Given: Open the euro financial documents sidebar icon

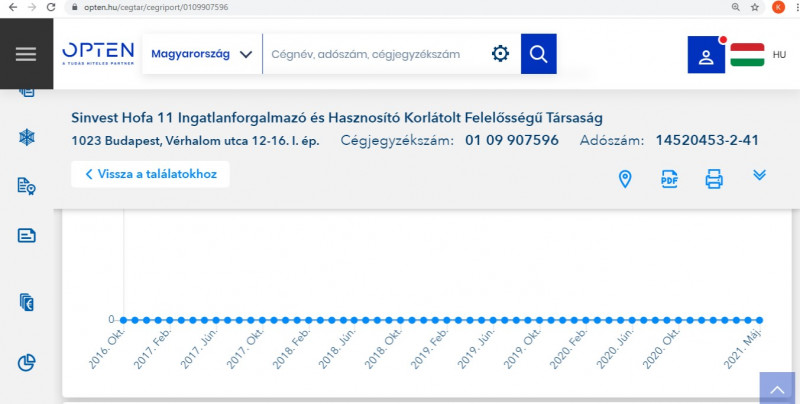Looking at the screenshot, I should coord(27,301).
